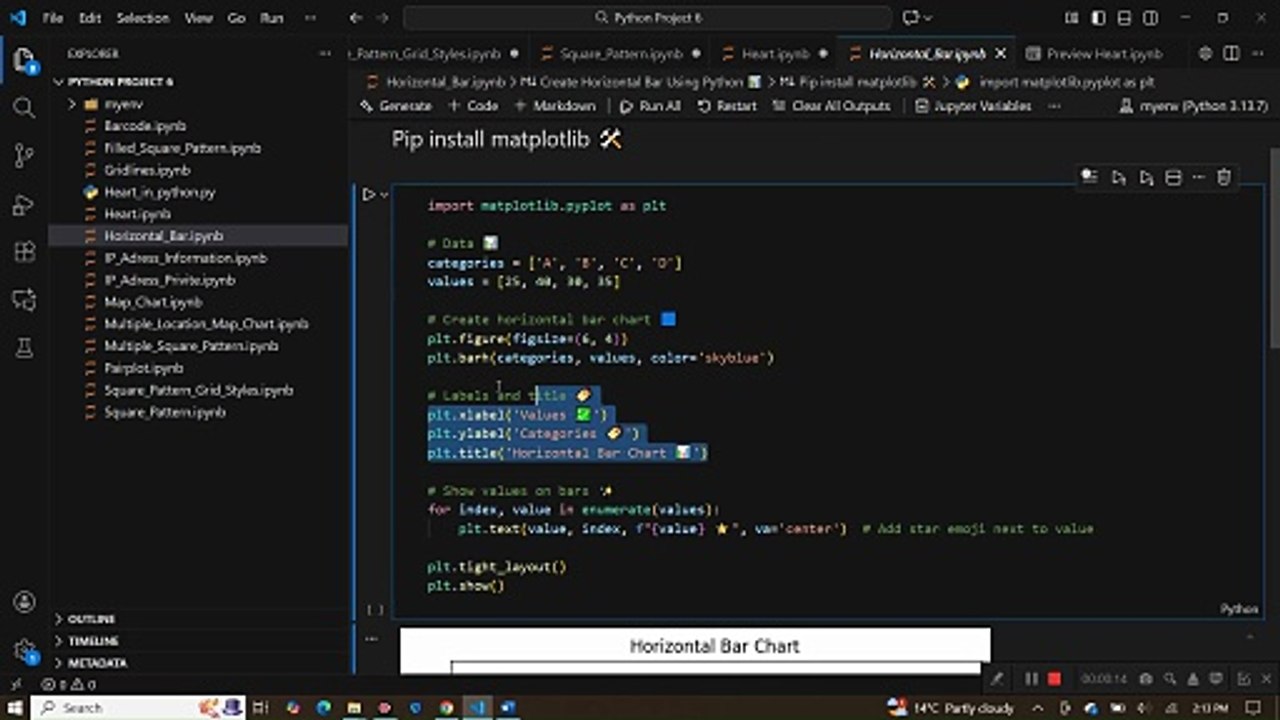Run the code cell with play button
The image size is (1280, 720).
[368, 195]
